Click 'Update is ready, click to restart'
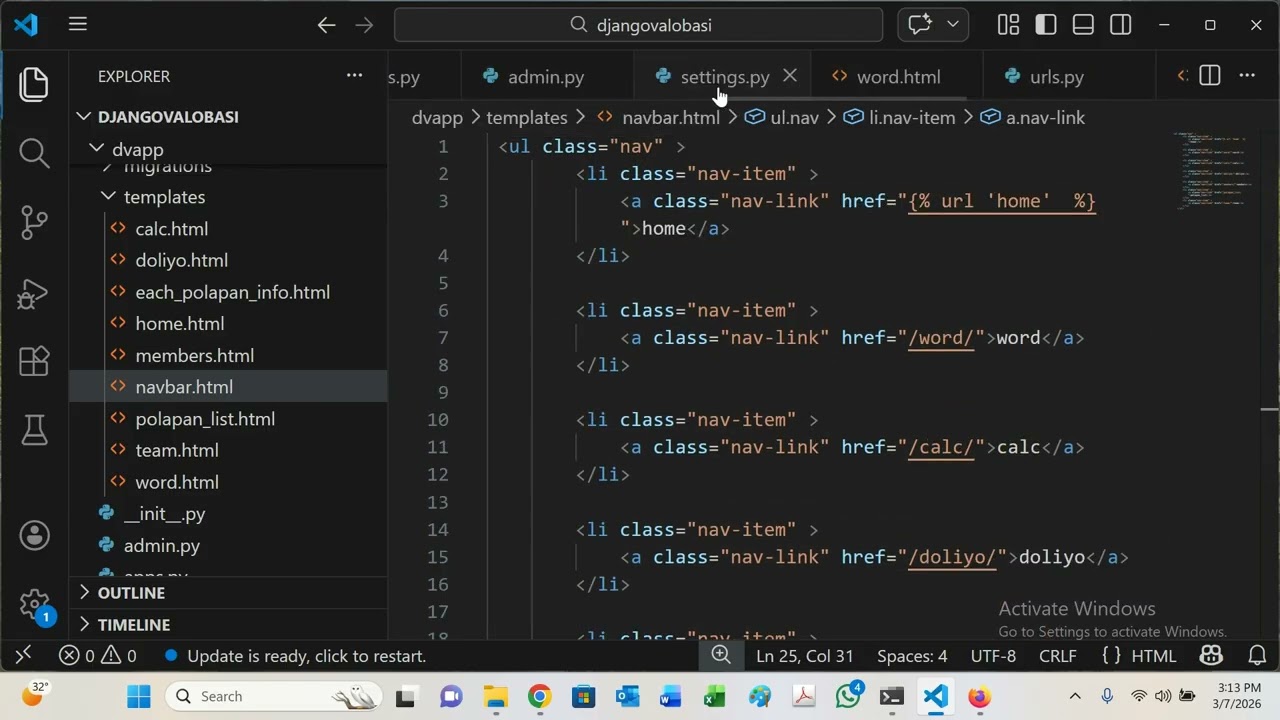 [x=296, y=656]
